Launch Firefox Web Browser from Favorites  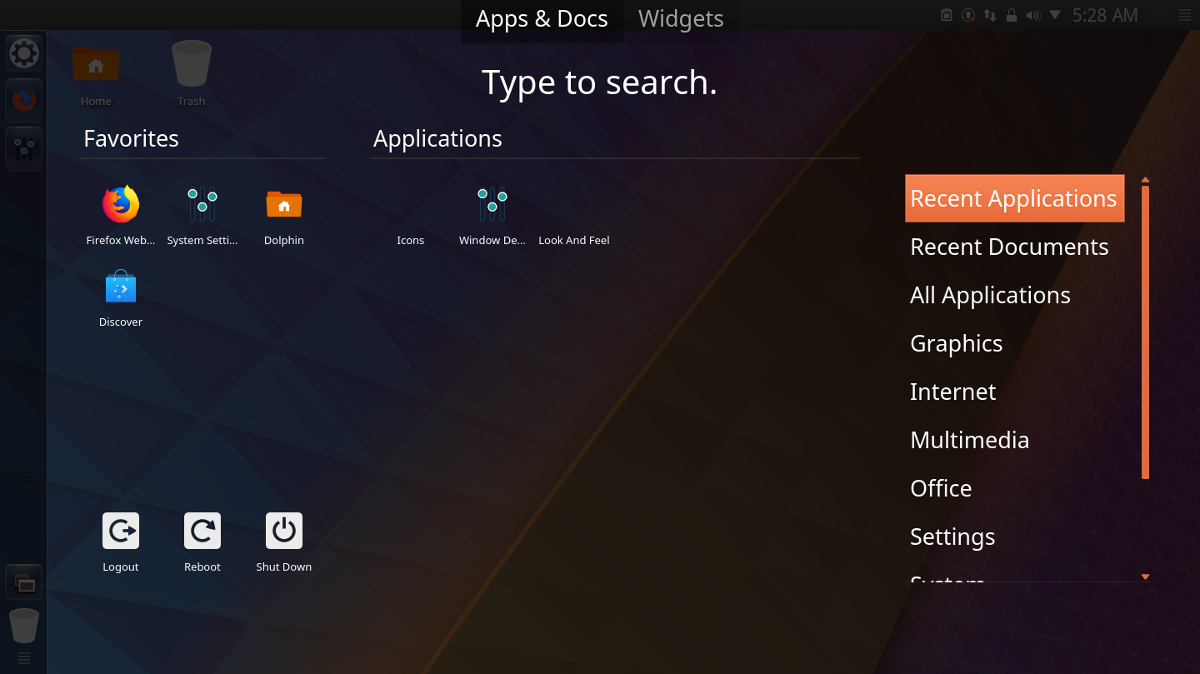pyautogui.click(x=120, y=205)
